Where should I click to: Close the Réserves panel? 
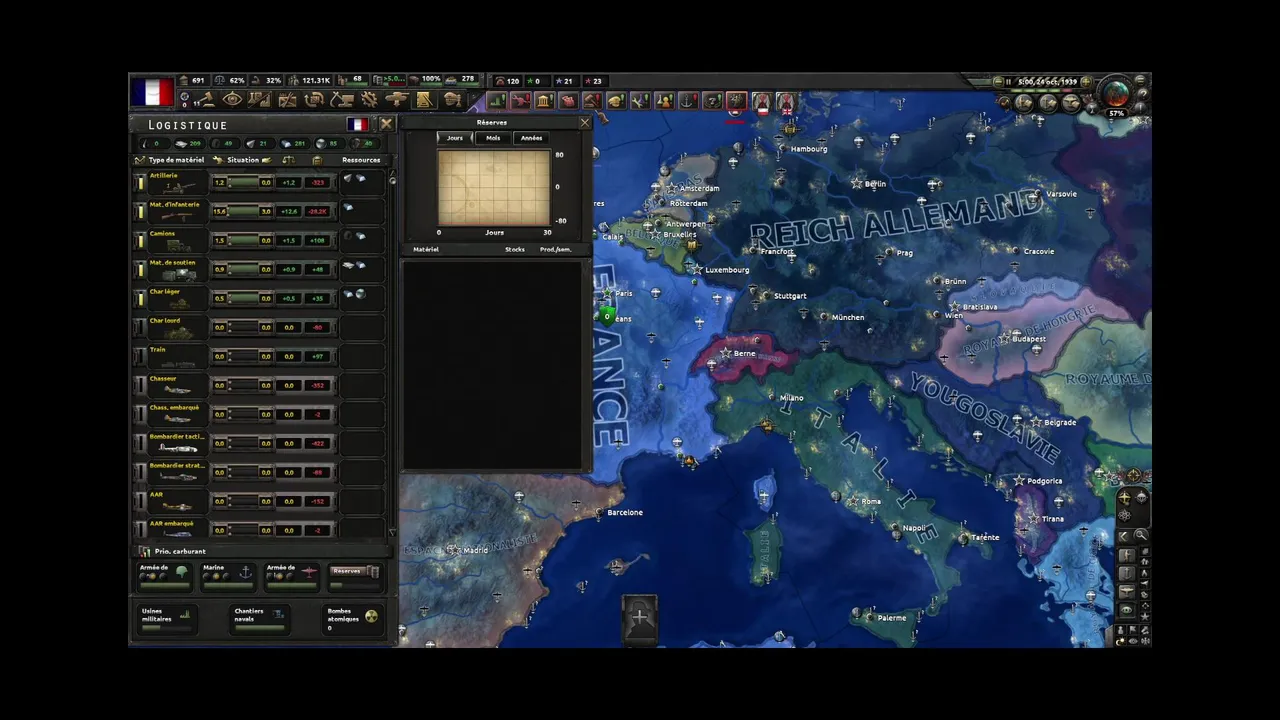(585, 123)
